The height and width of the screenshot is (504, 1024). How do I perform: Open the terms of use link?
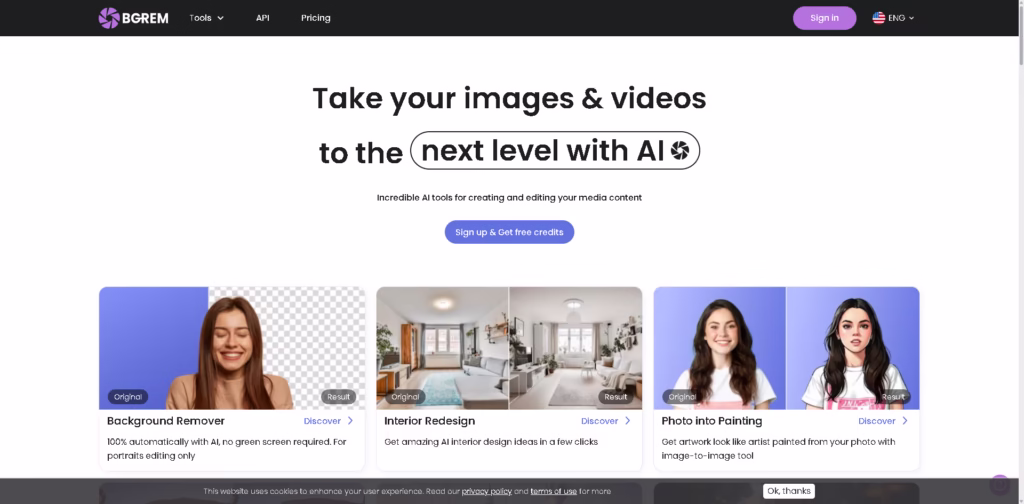(x=553, y=491)
